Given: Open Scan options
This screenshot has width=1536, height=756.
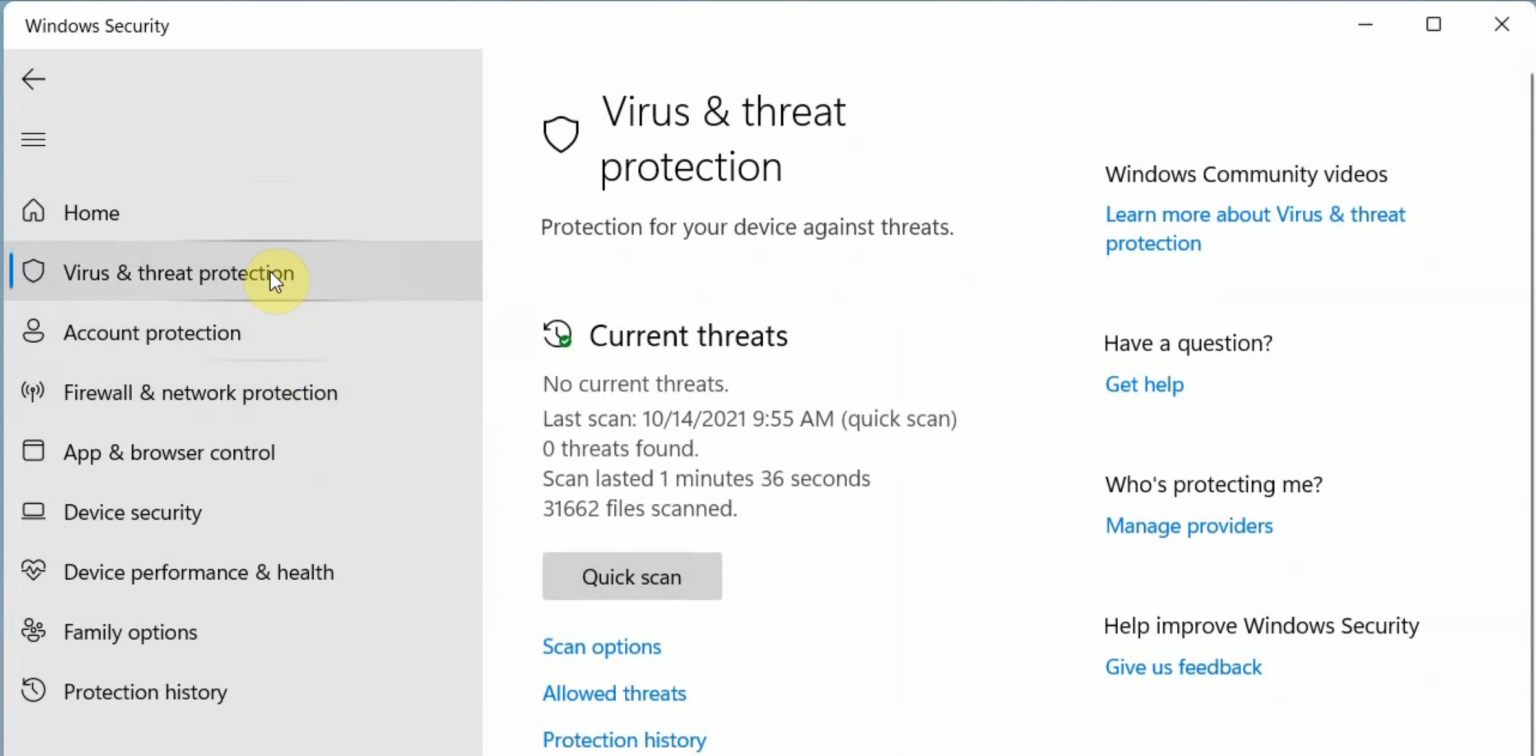Looking at the screenshot, I should (x=601, y=646).
